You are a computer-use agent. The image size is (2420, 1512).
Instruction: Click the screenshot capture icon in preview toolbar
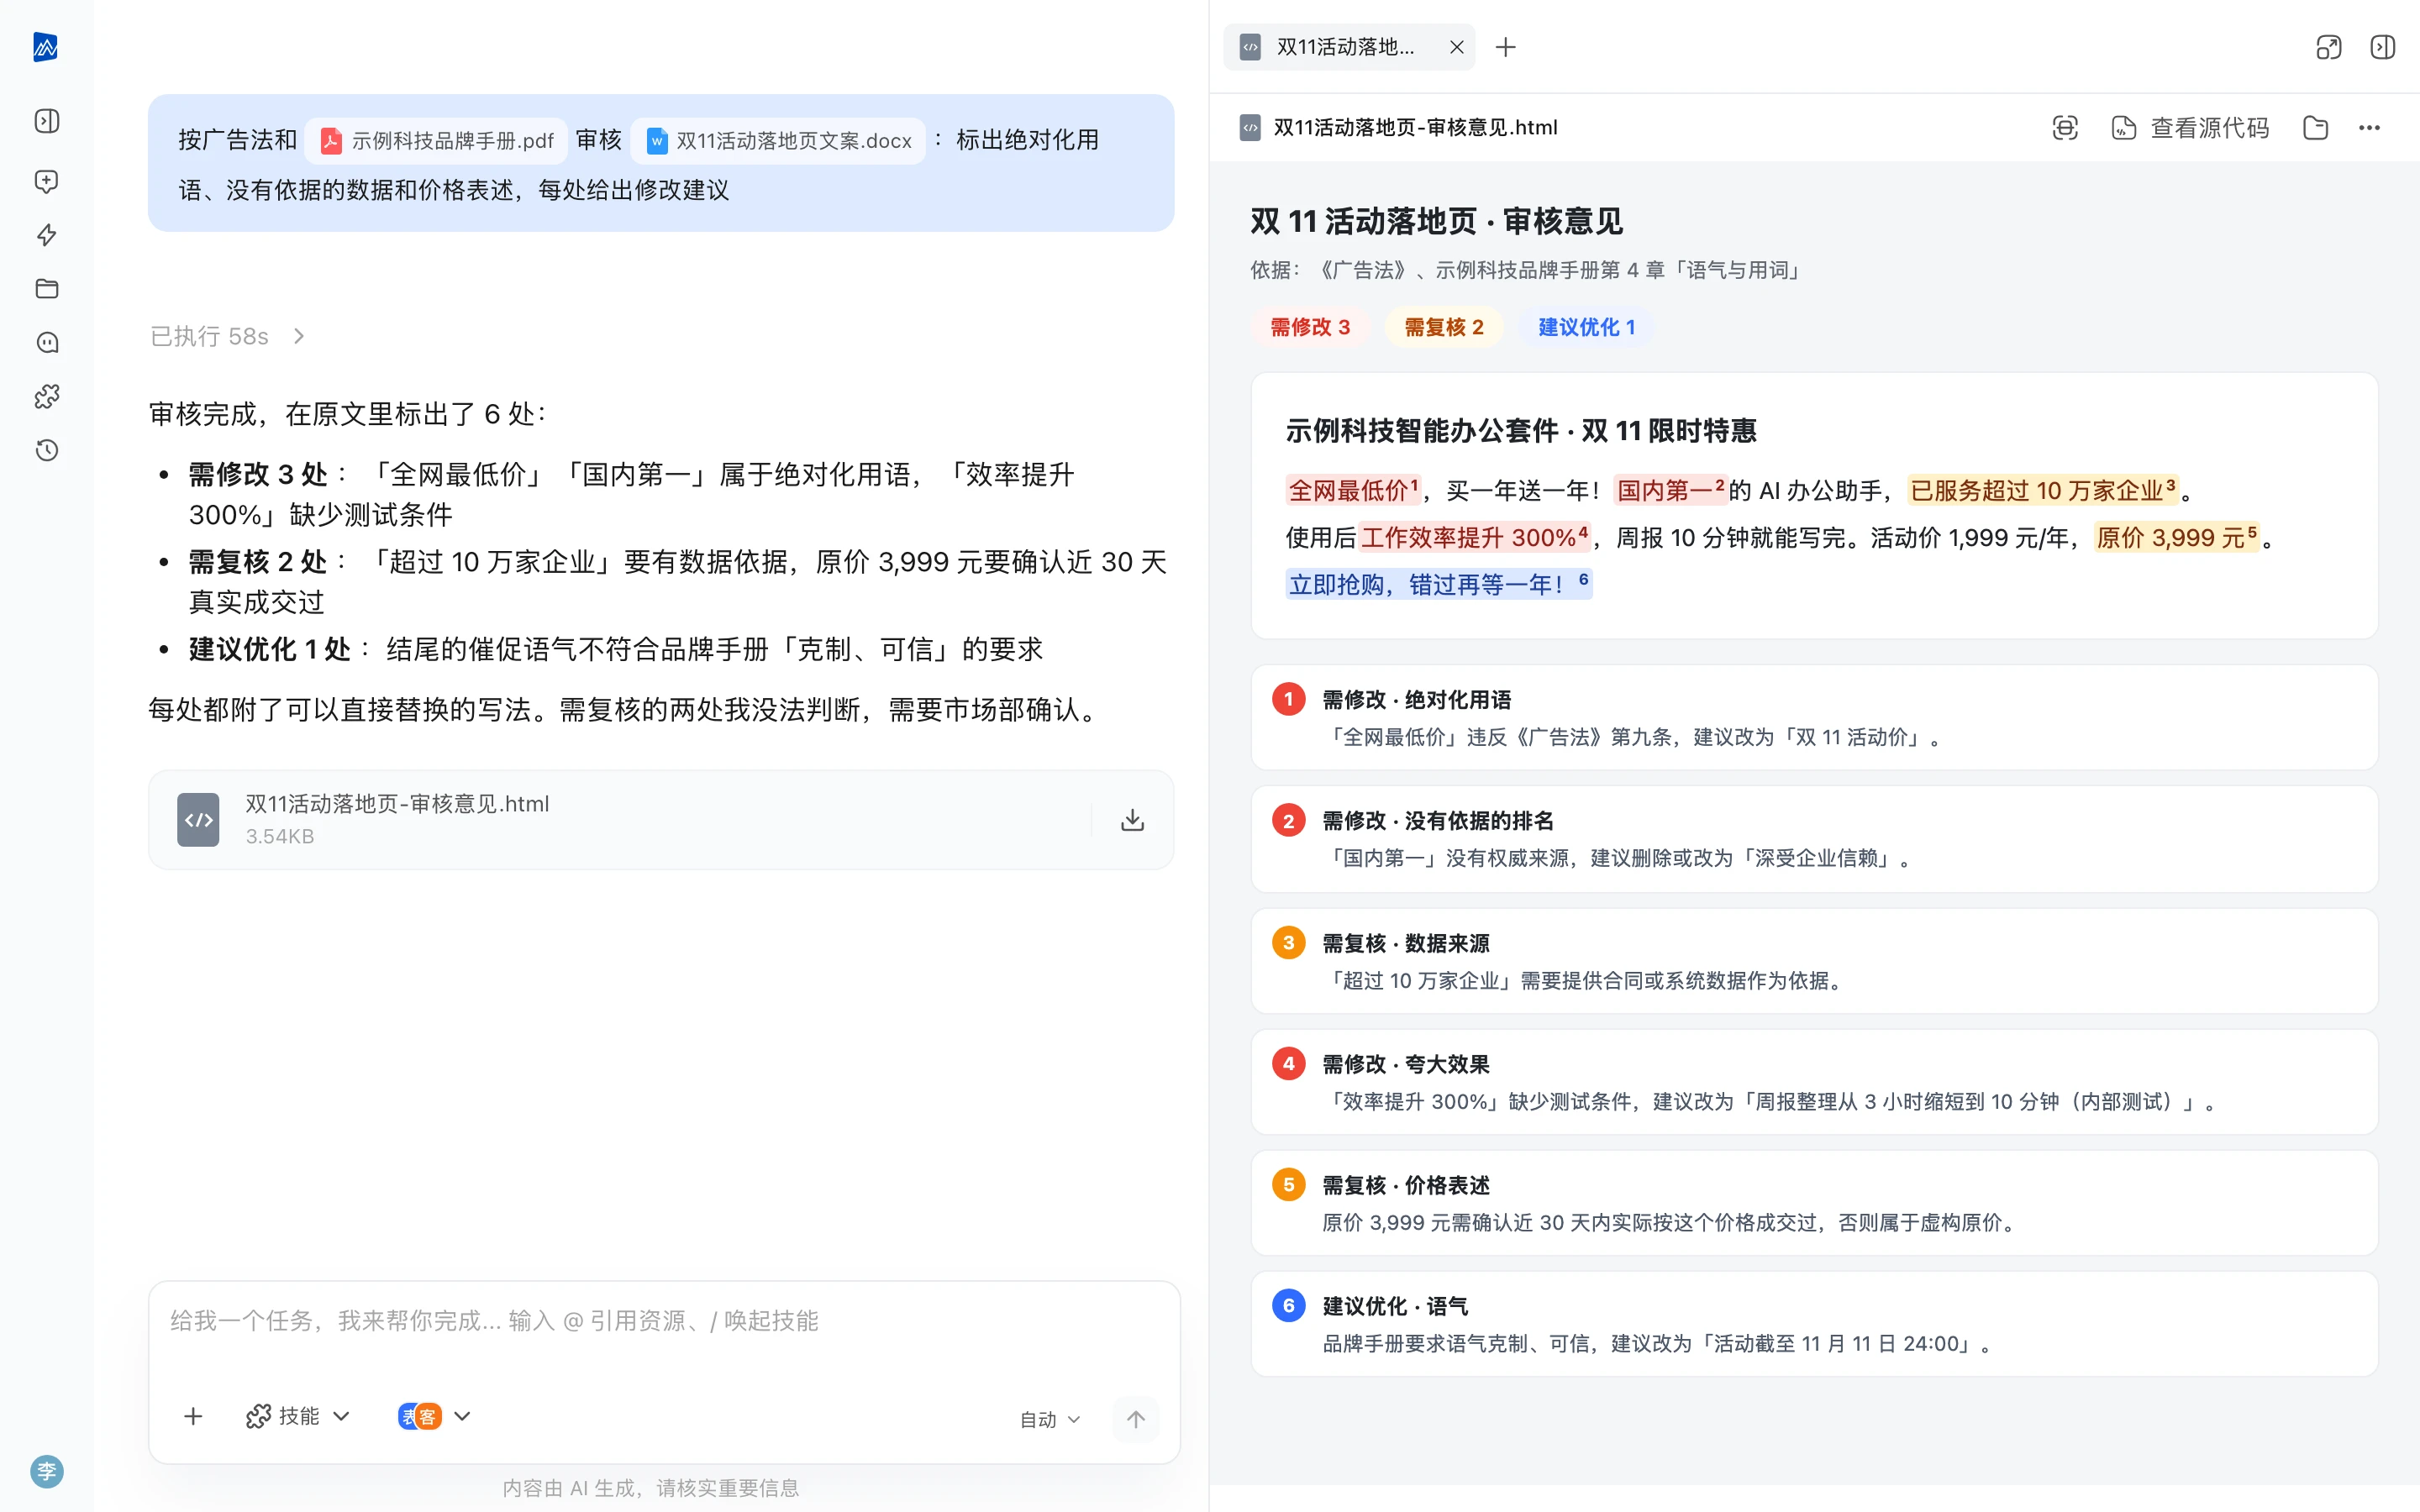(x=2065, y=128)
